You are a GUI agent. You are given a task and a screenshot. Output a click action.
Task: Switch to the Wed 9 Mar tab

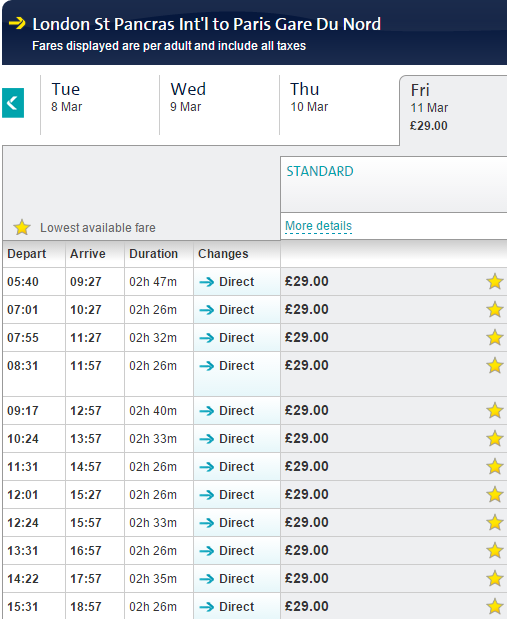tap(219, 105)
